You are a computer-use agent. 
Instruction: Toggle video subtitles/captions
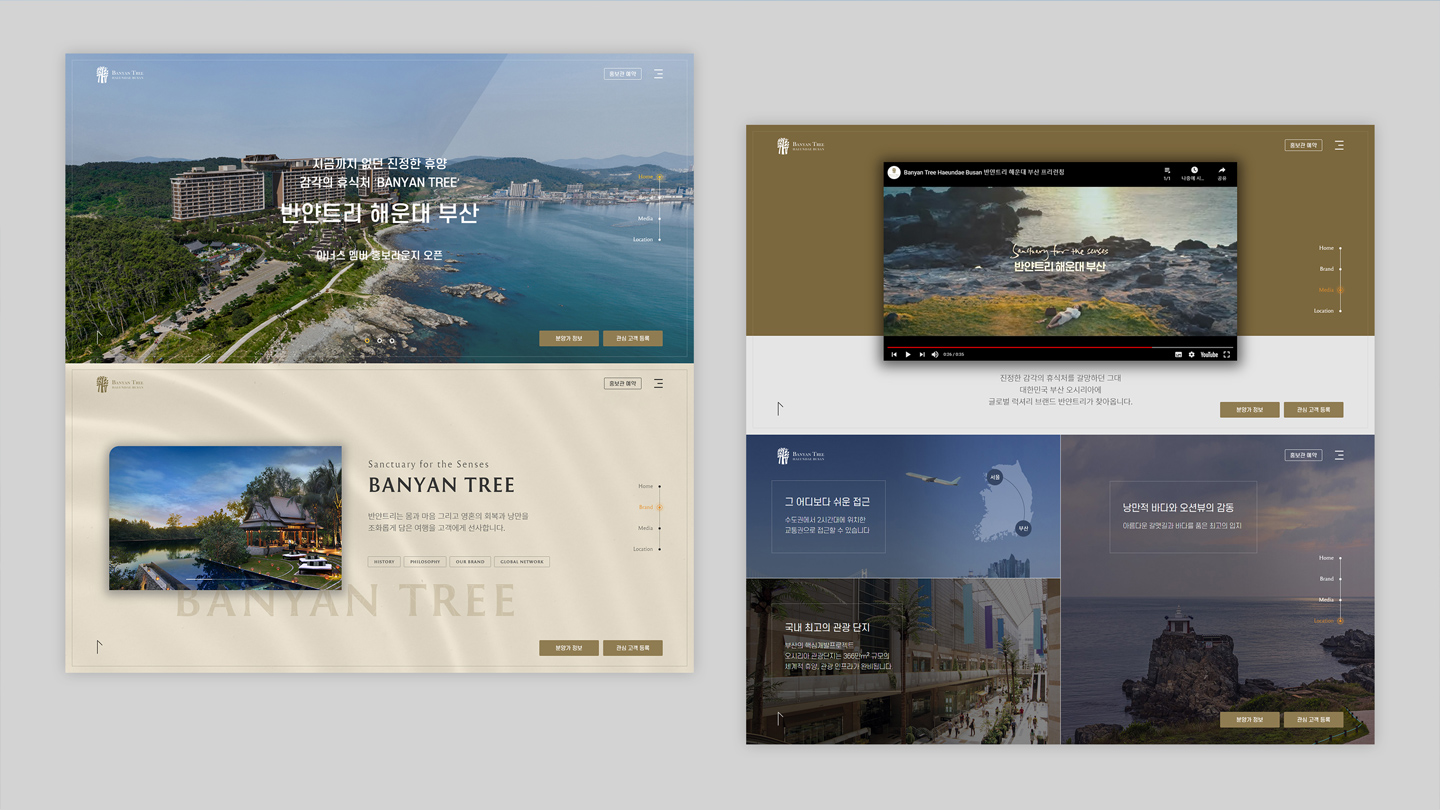click(1178, 354)
